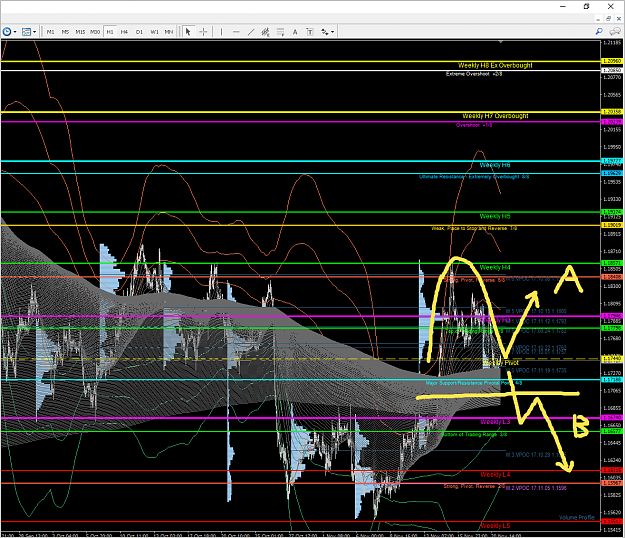This screenshot has height=538, width=625.
Task: Switch chart to W1 weekly timeframe
Action: (154, 31)
